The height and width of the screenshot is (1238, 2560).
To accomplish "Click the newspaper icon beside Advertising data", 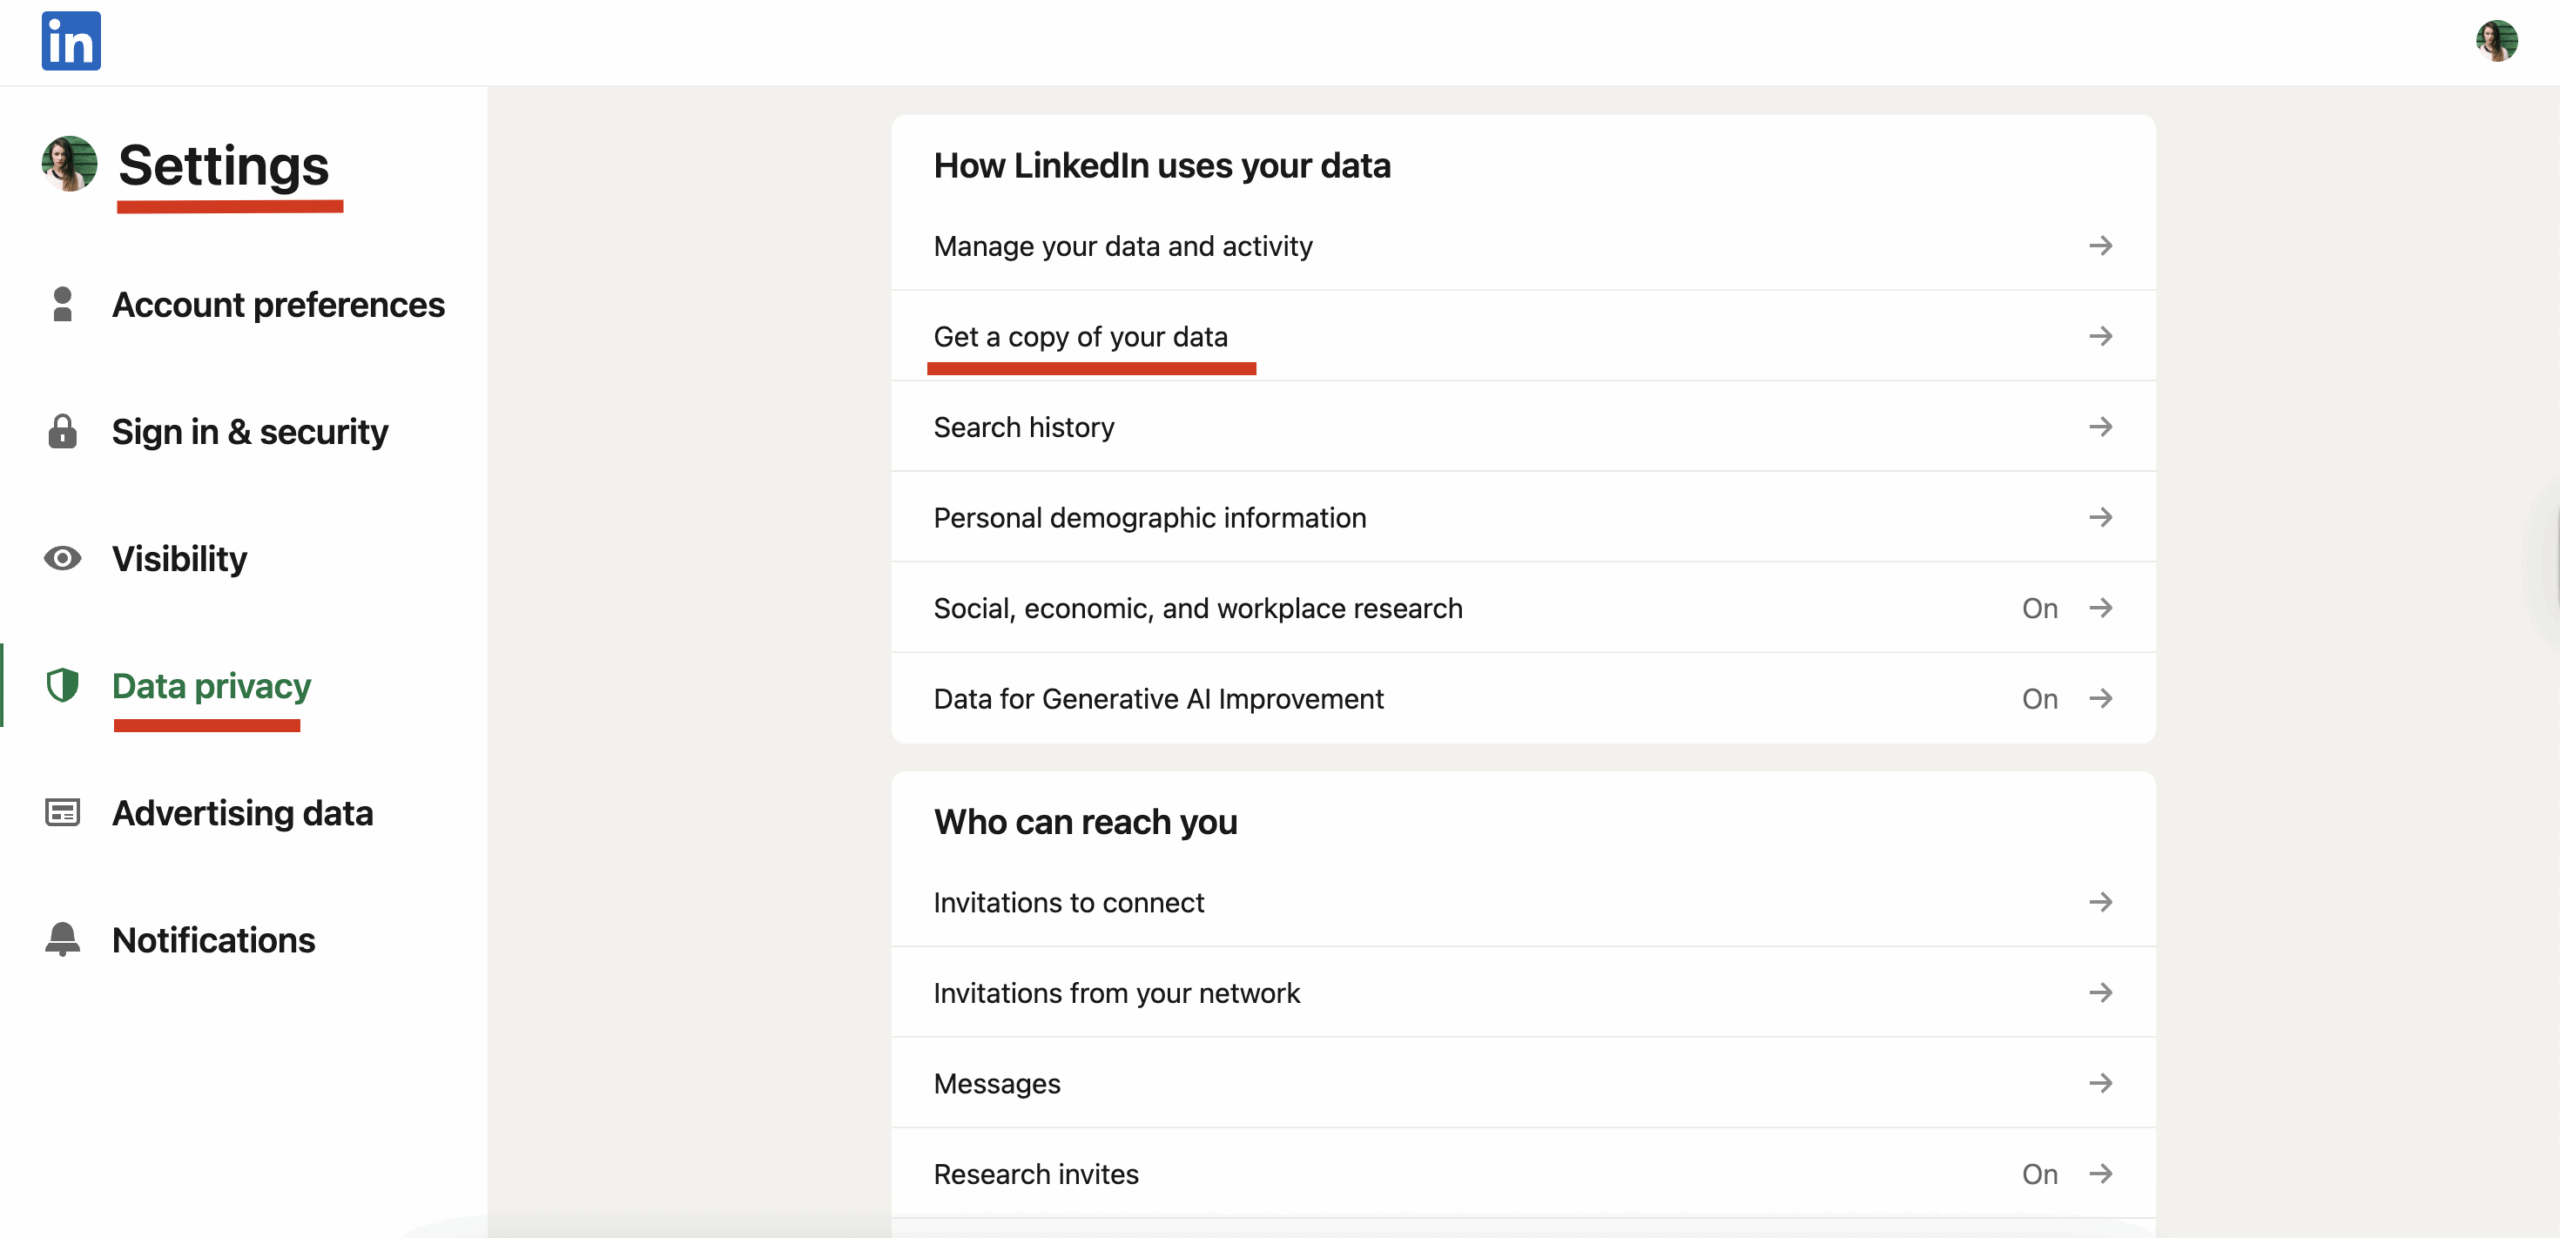I will (62, 812).
